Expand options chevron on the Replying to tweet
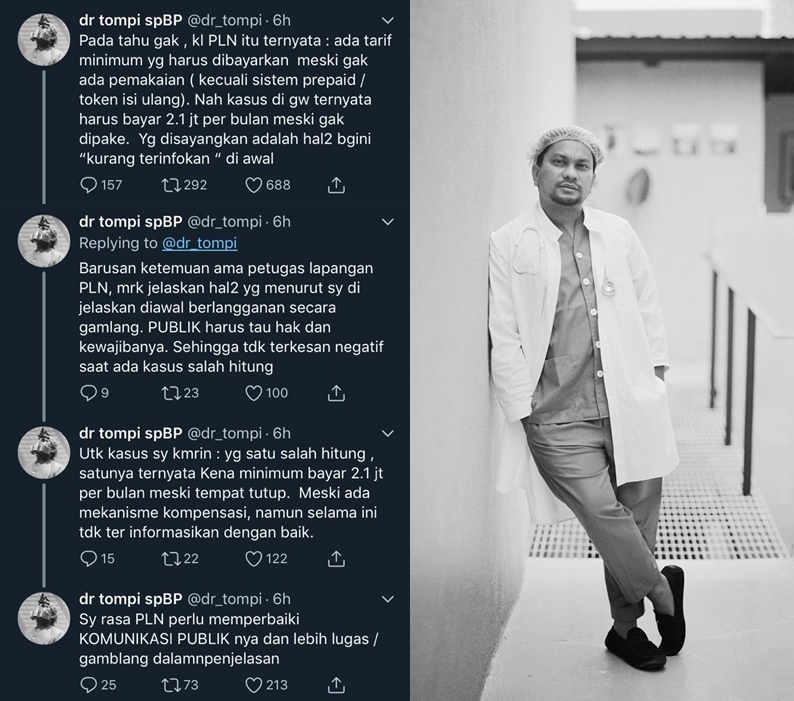Screen dimensions: 794x701 pos(387,222)
